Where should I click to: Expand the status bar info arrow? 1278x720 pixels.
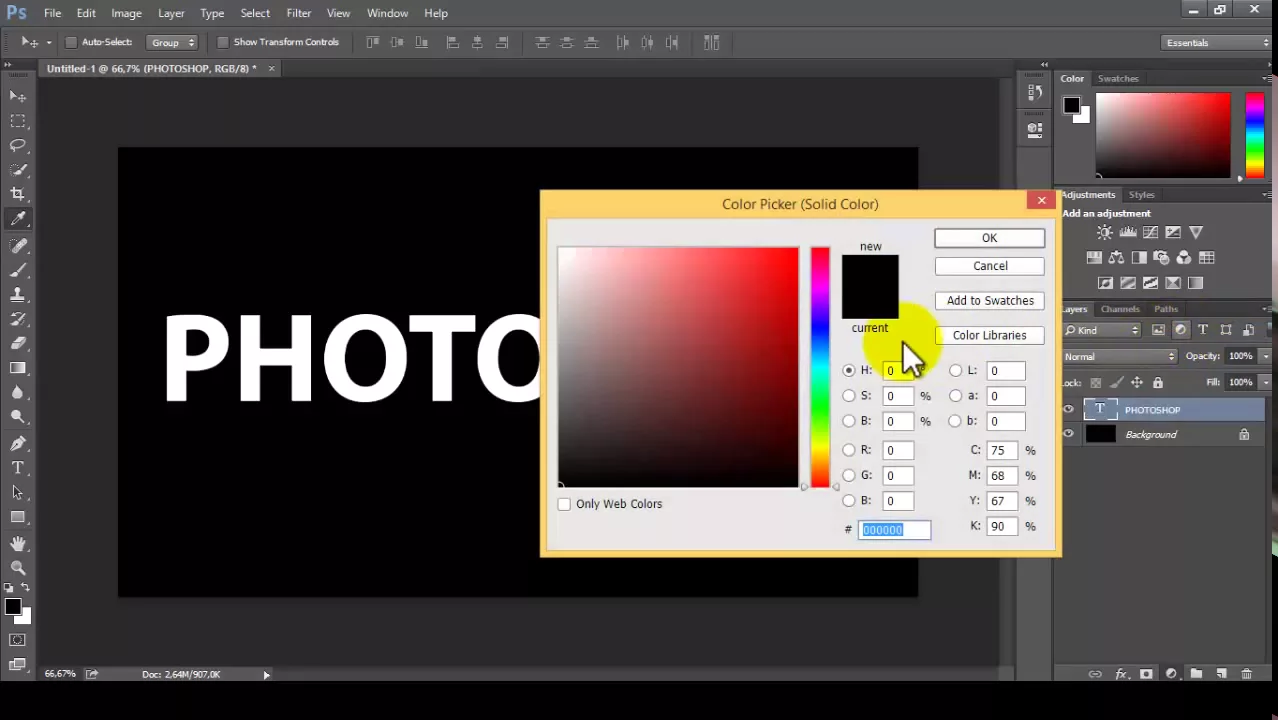[x=266, y=674]
